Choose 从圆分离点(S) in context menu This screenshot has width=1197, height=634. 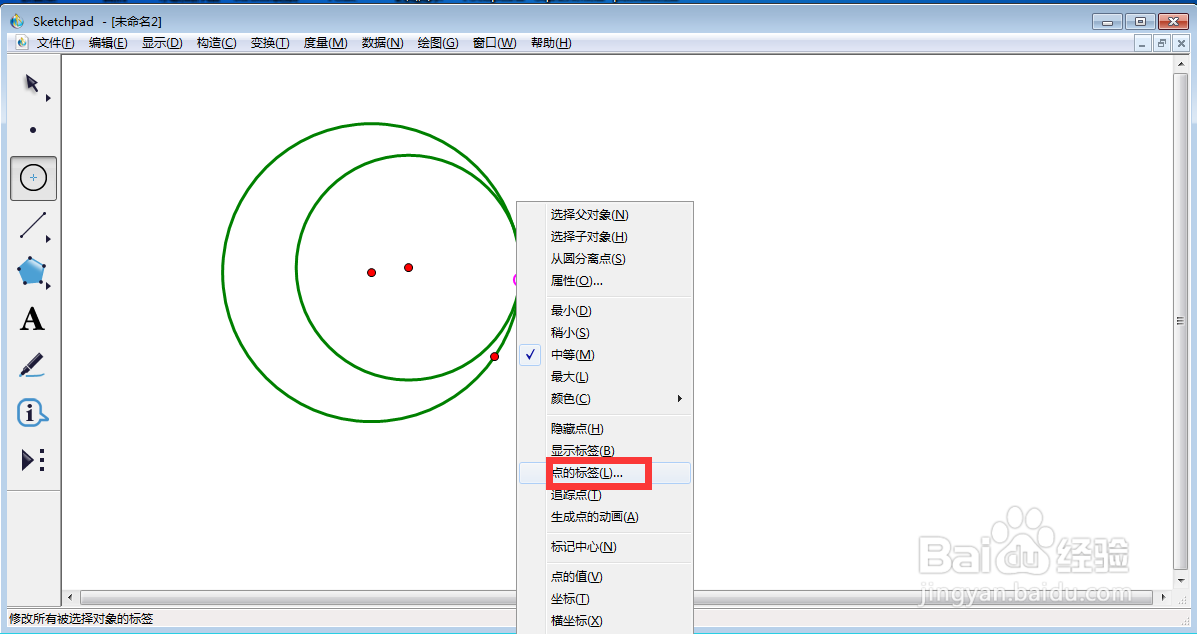[605, 259]
